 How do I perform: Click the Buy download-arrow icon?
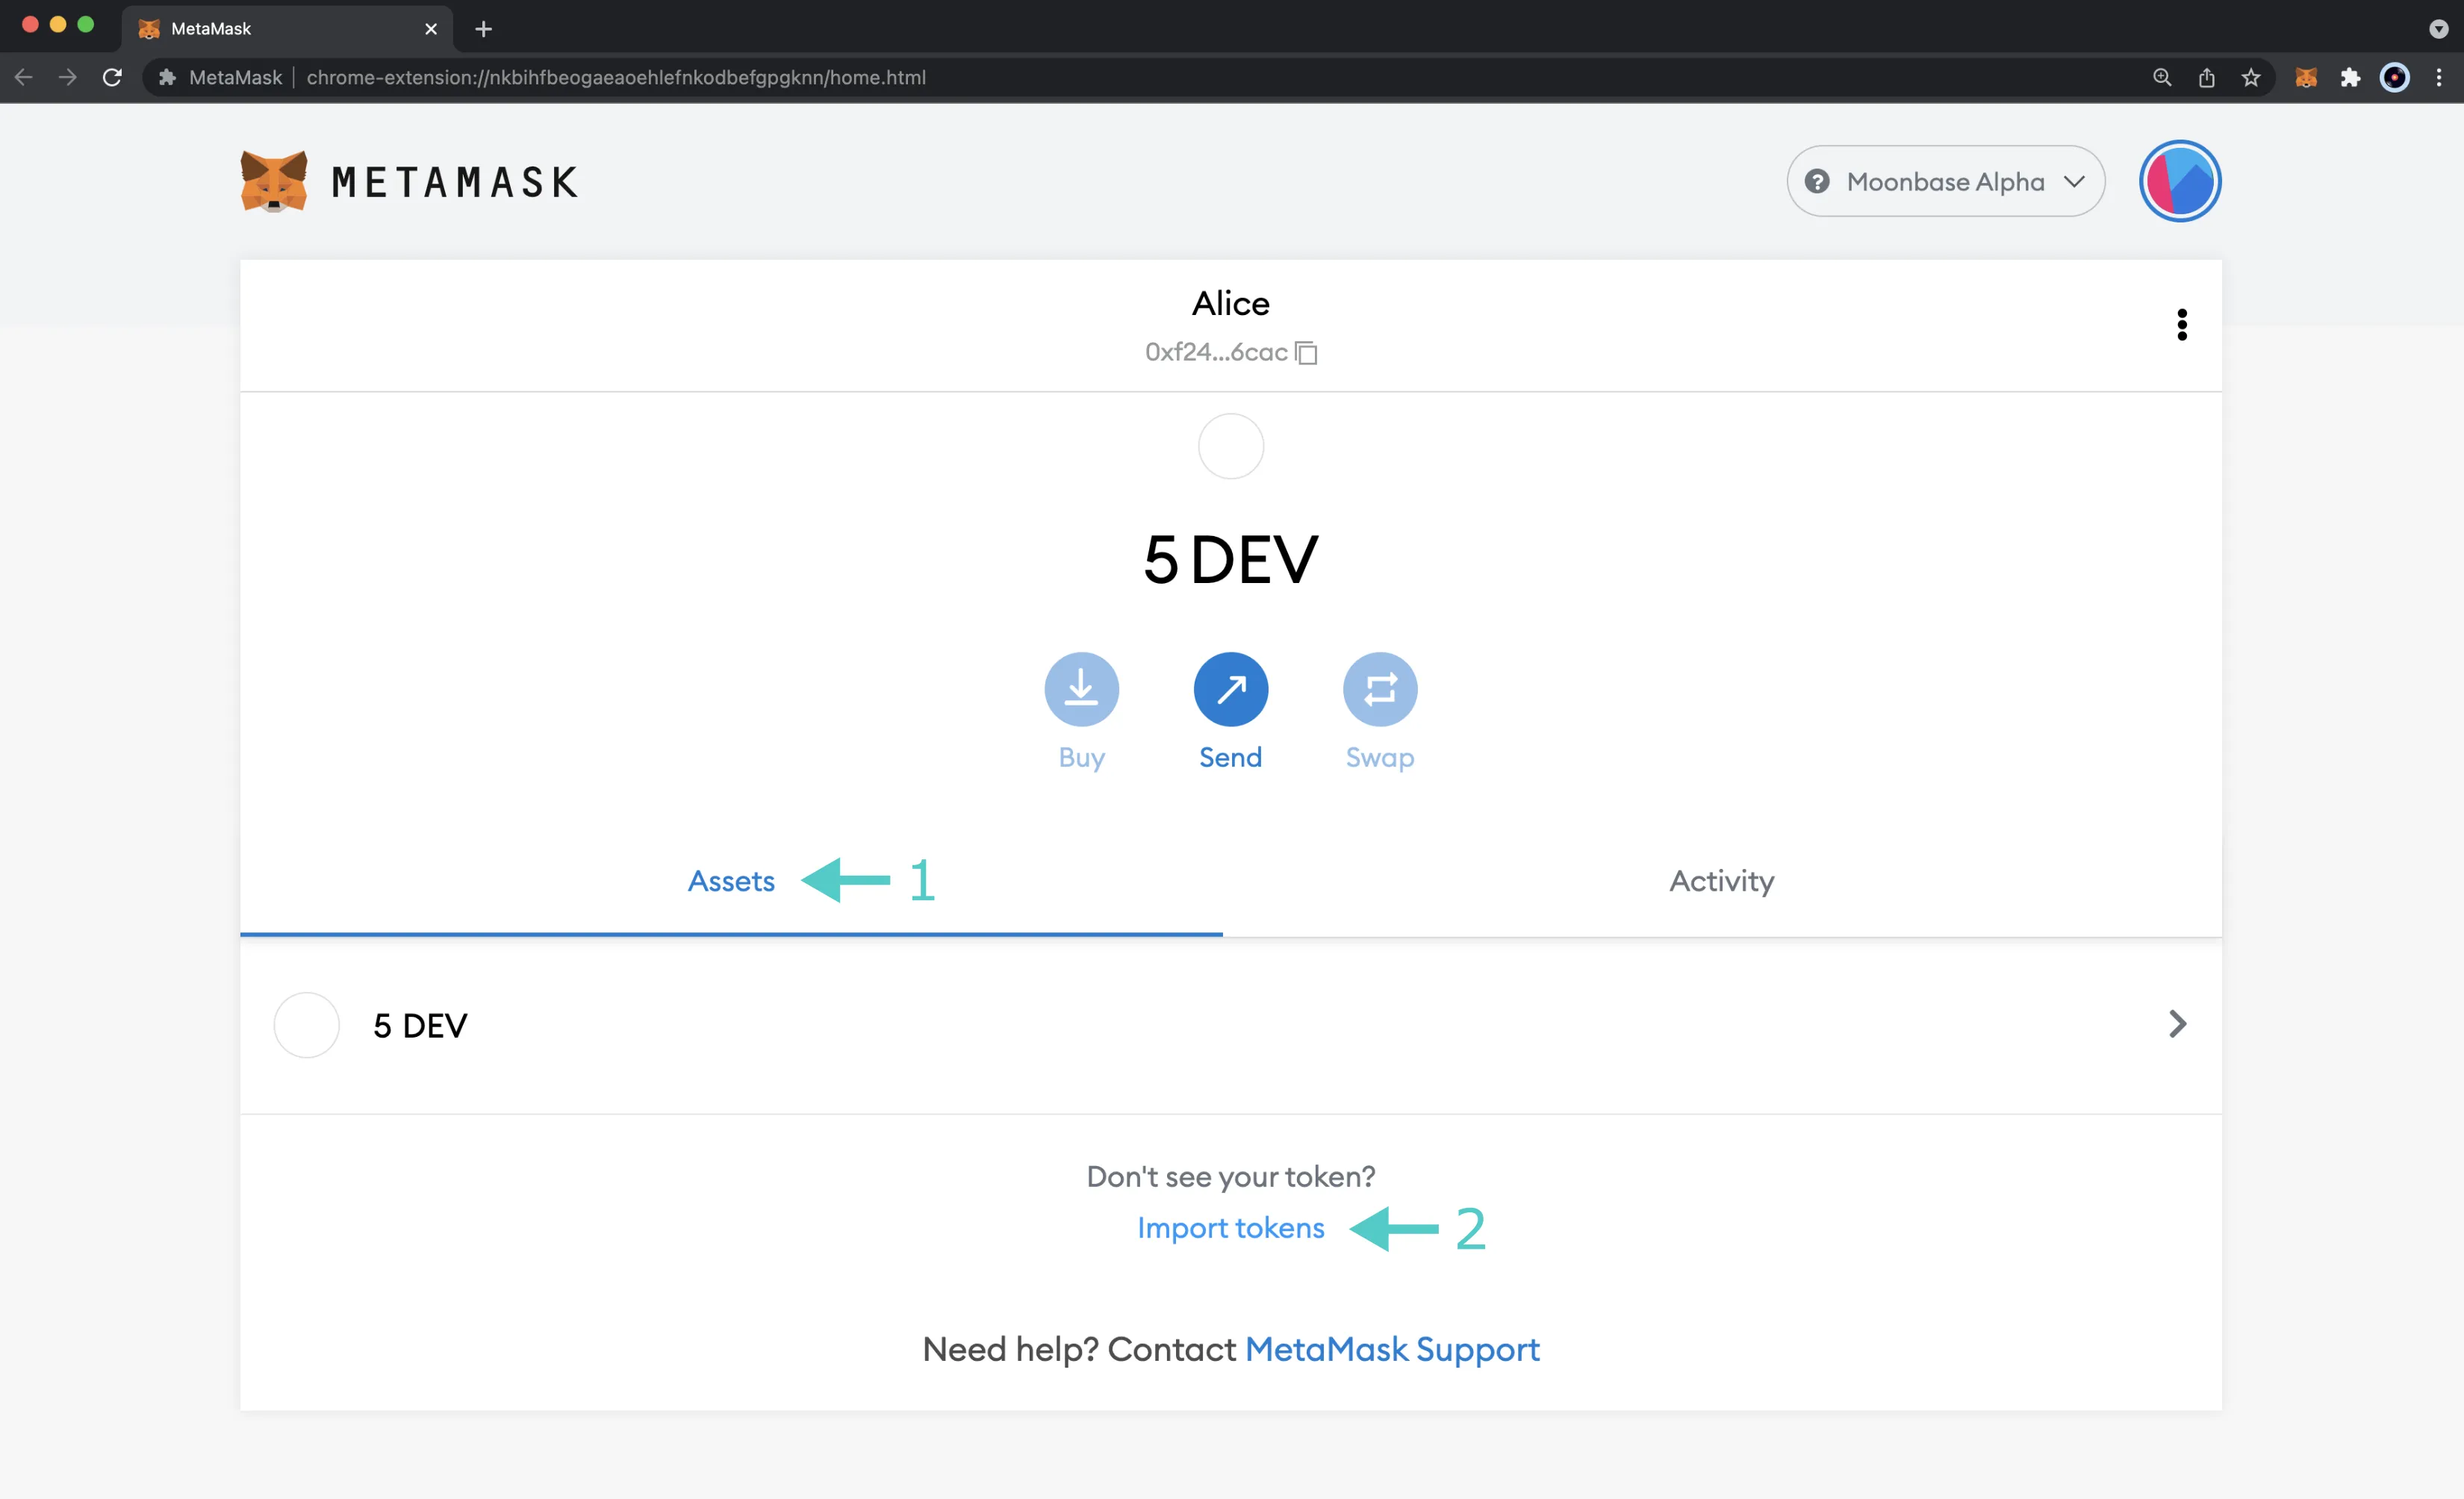coord(1081,689)
